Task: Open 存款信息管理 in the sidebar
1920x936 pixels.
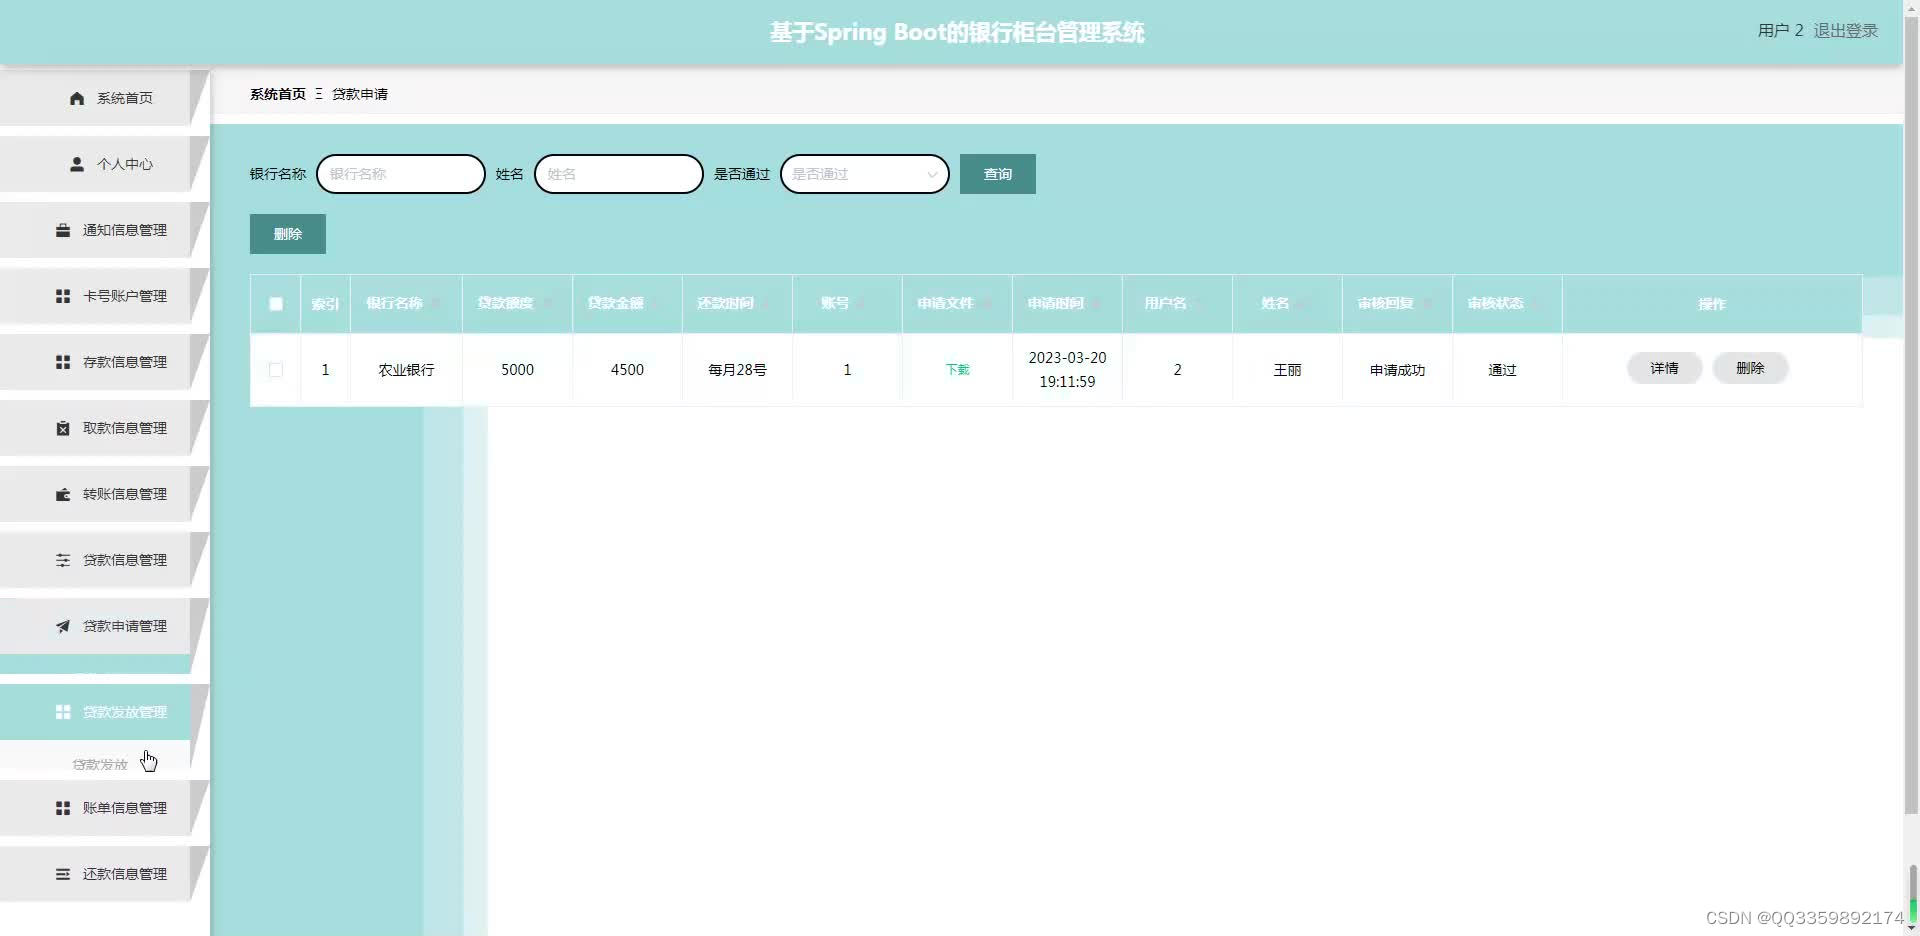Action: coord(96,362)
